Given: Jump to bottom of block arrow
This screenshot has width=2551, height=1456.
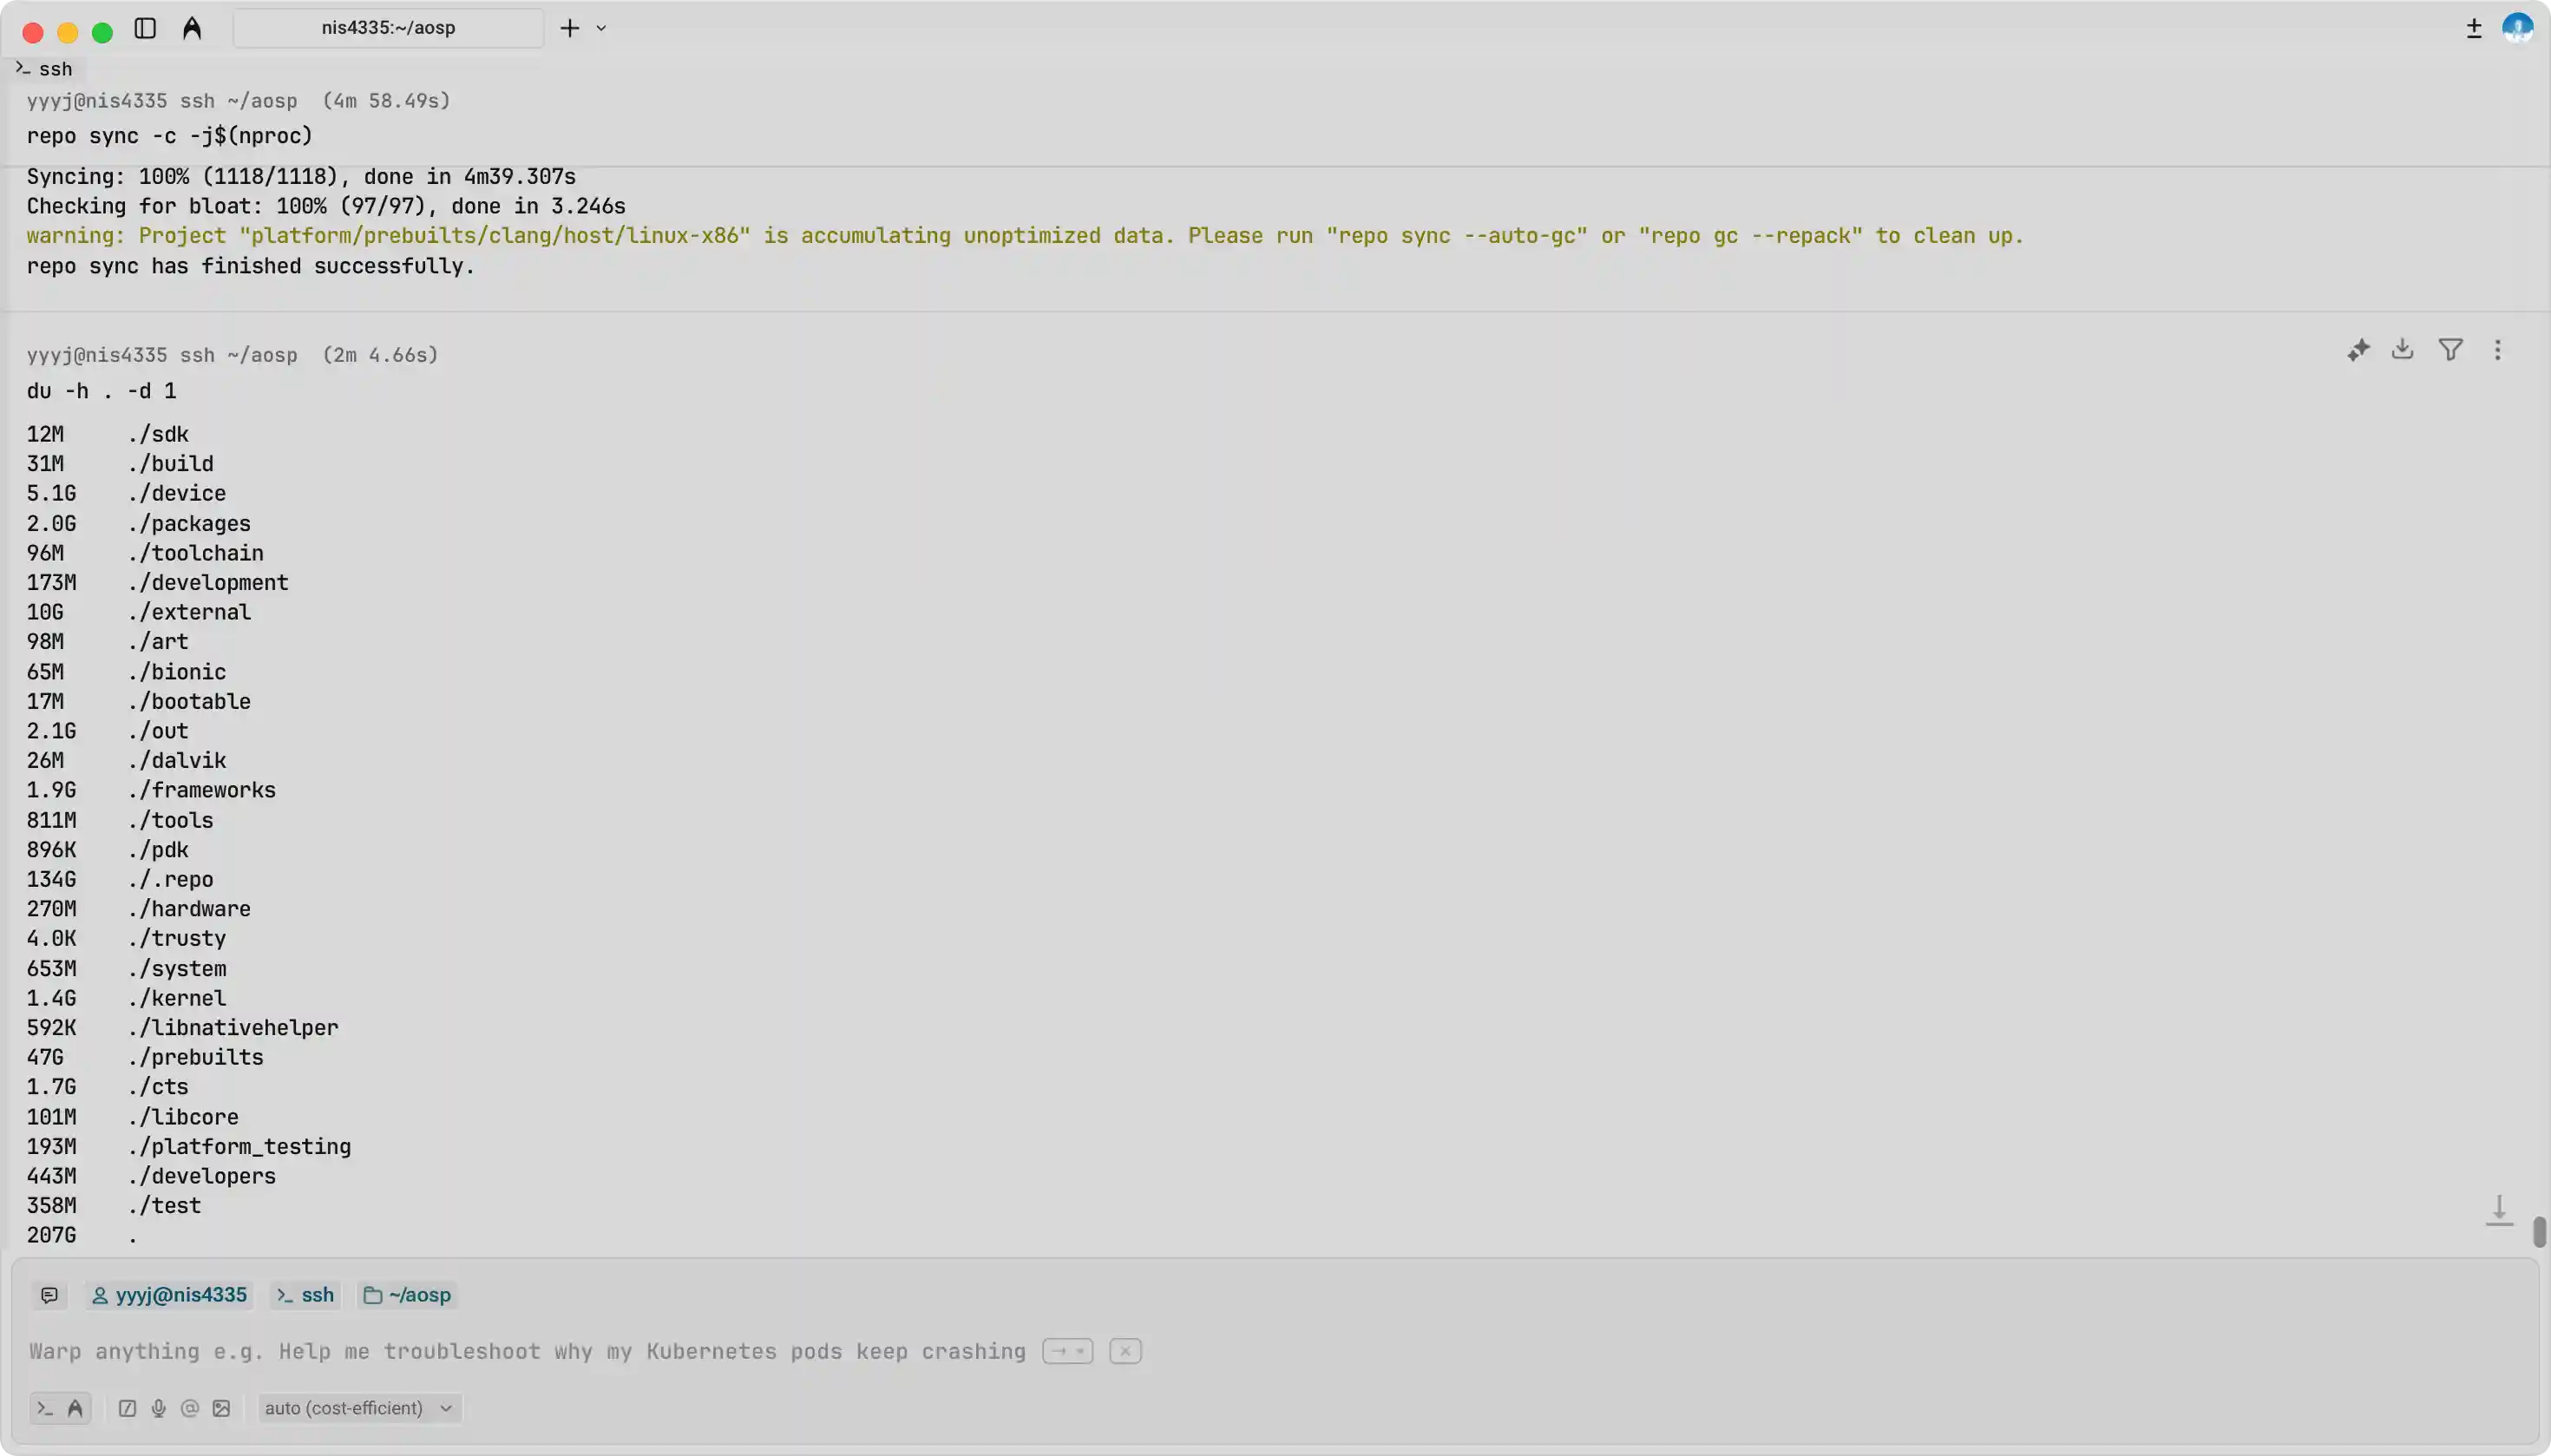Looking at the screenshot, I should point(2498,1210).
